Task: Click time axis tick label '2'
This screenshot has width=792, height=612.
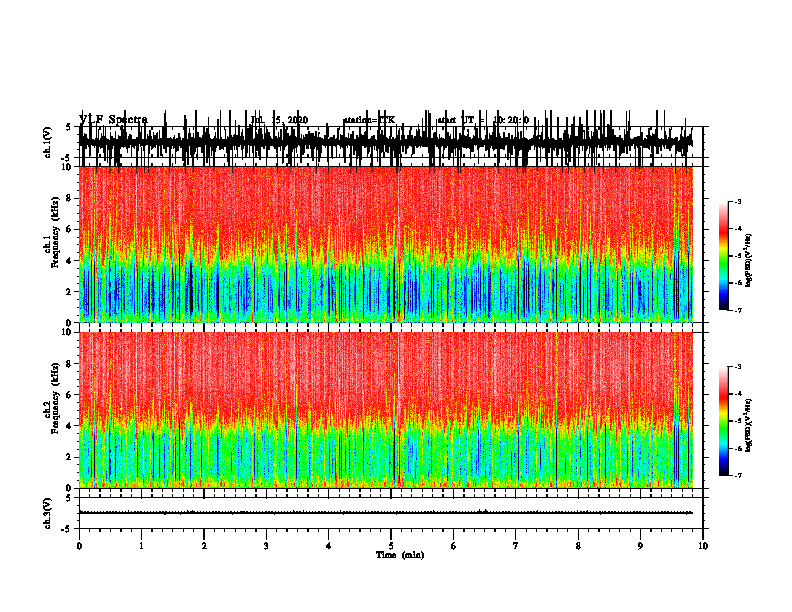Action: tap(204, 546)
